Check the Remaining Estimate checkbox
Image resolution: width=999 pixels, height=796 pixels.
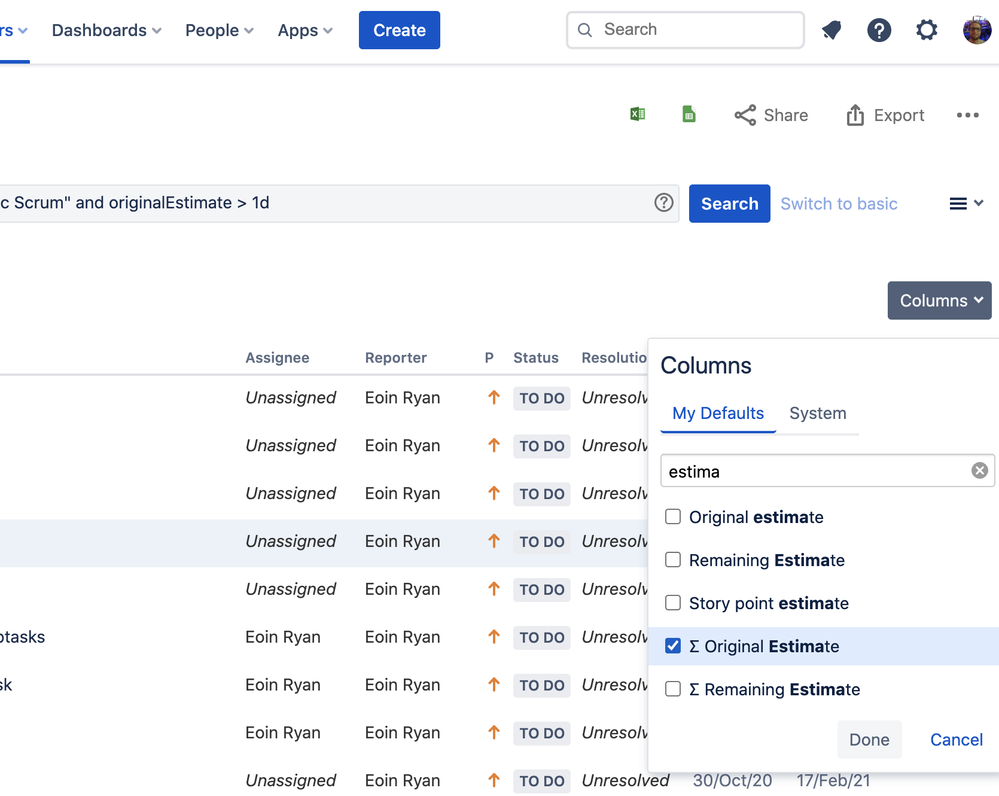coord(673,560)
